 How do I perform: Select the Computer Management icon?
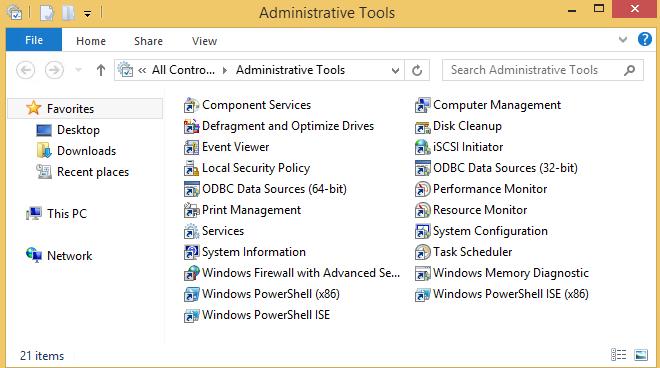point(422,105)
